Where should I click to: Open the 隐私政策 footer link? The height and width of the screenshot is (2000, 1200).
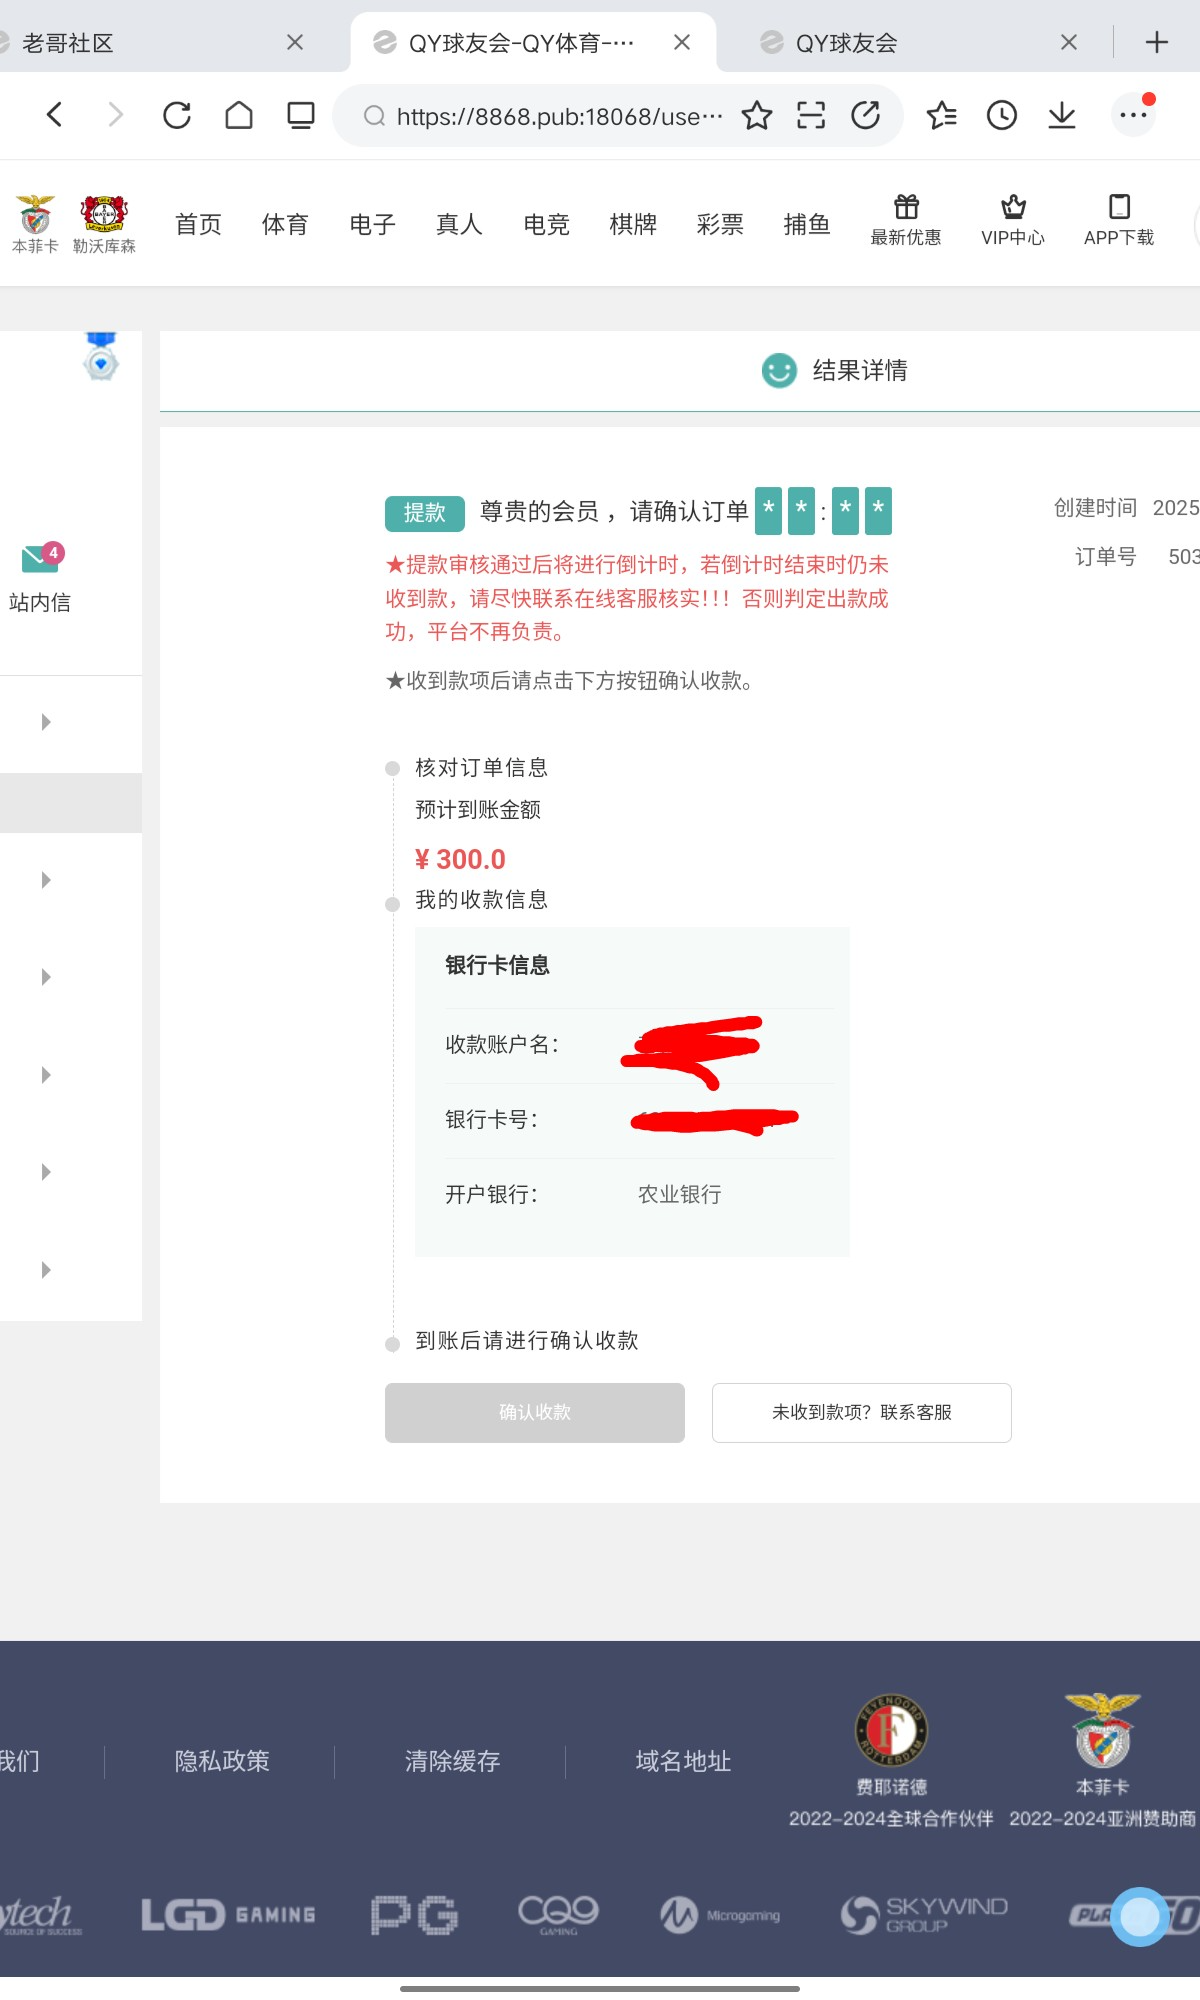222,1761
